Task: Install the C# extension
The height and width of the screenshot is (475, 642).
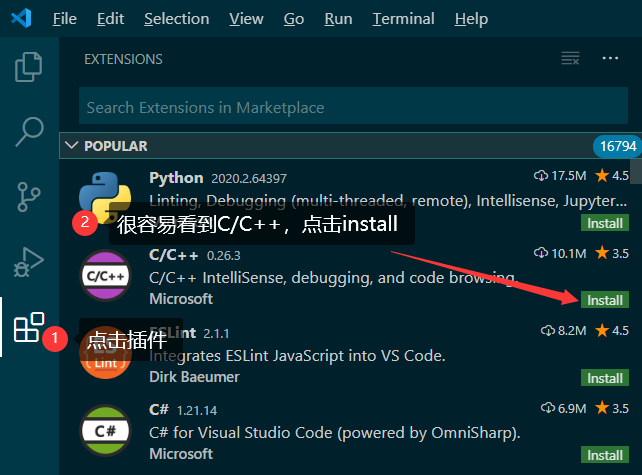Action: (605, 455)
